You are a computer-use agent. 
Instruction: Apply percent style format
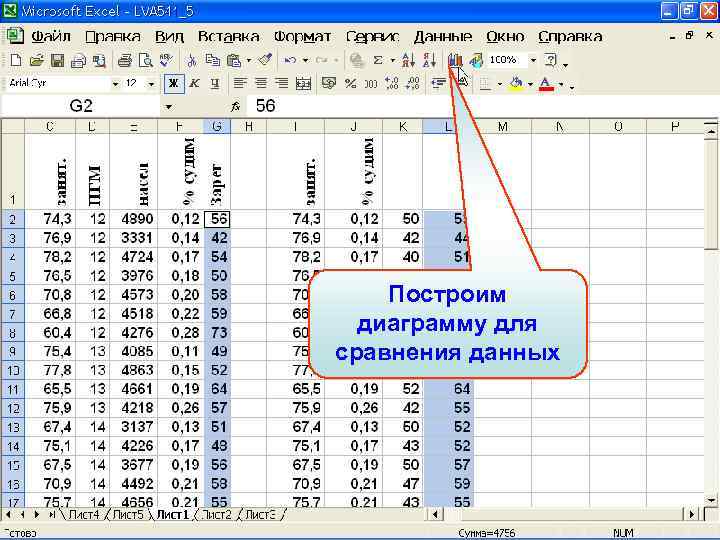[351, 83]
